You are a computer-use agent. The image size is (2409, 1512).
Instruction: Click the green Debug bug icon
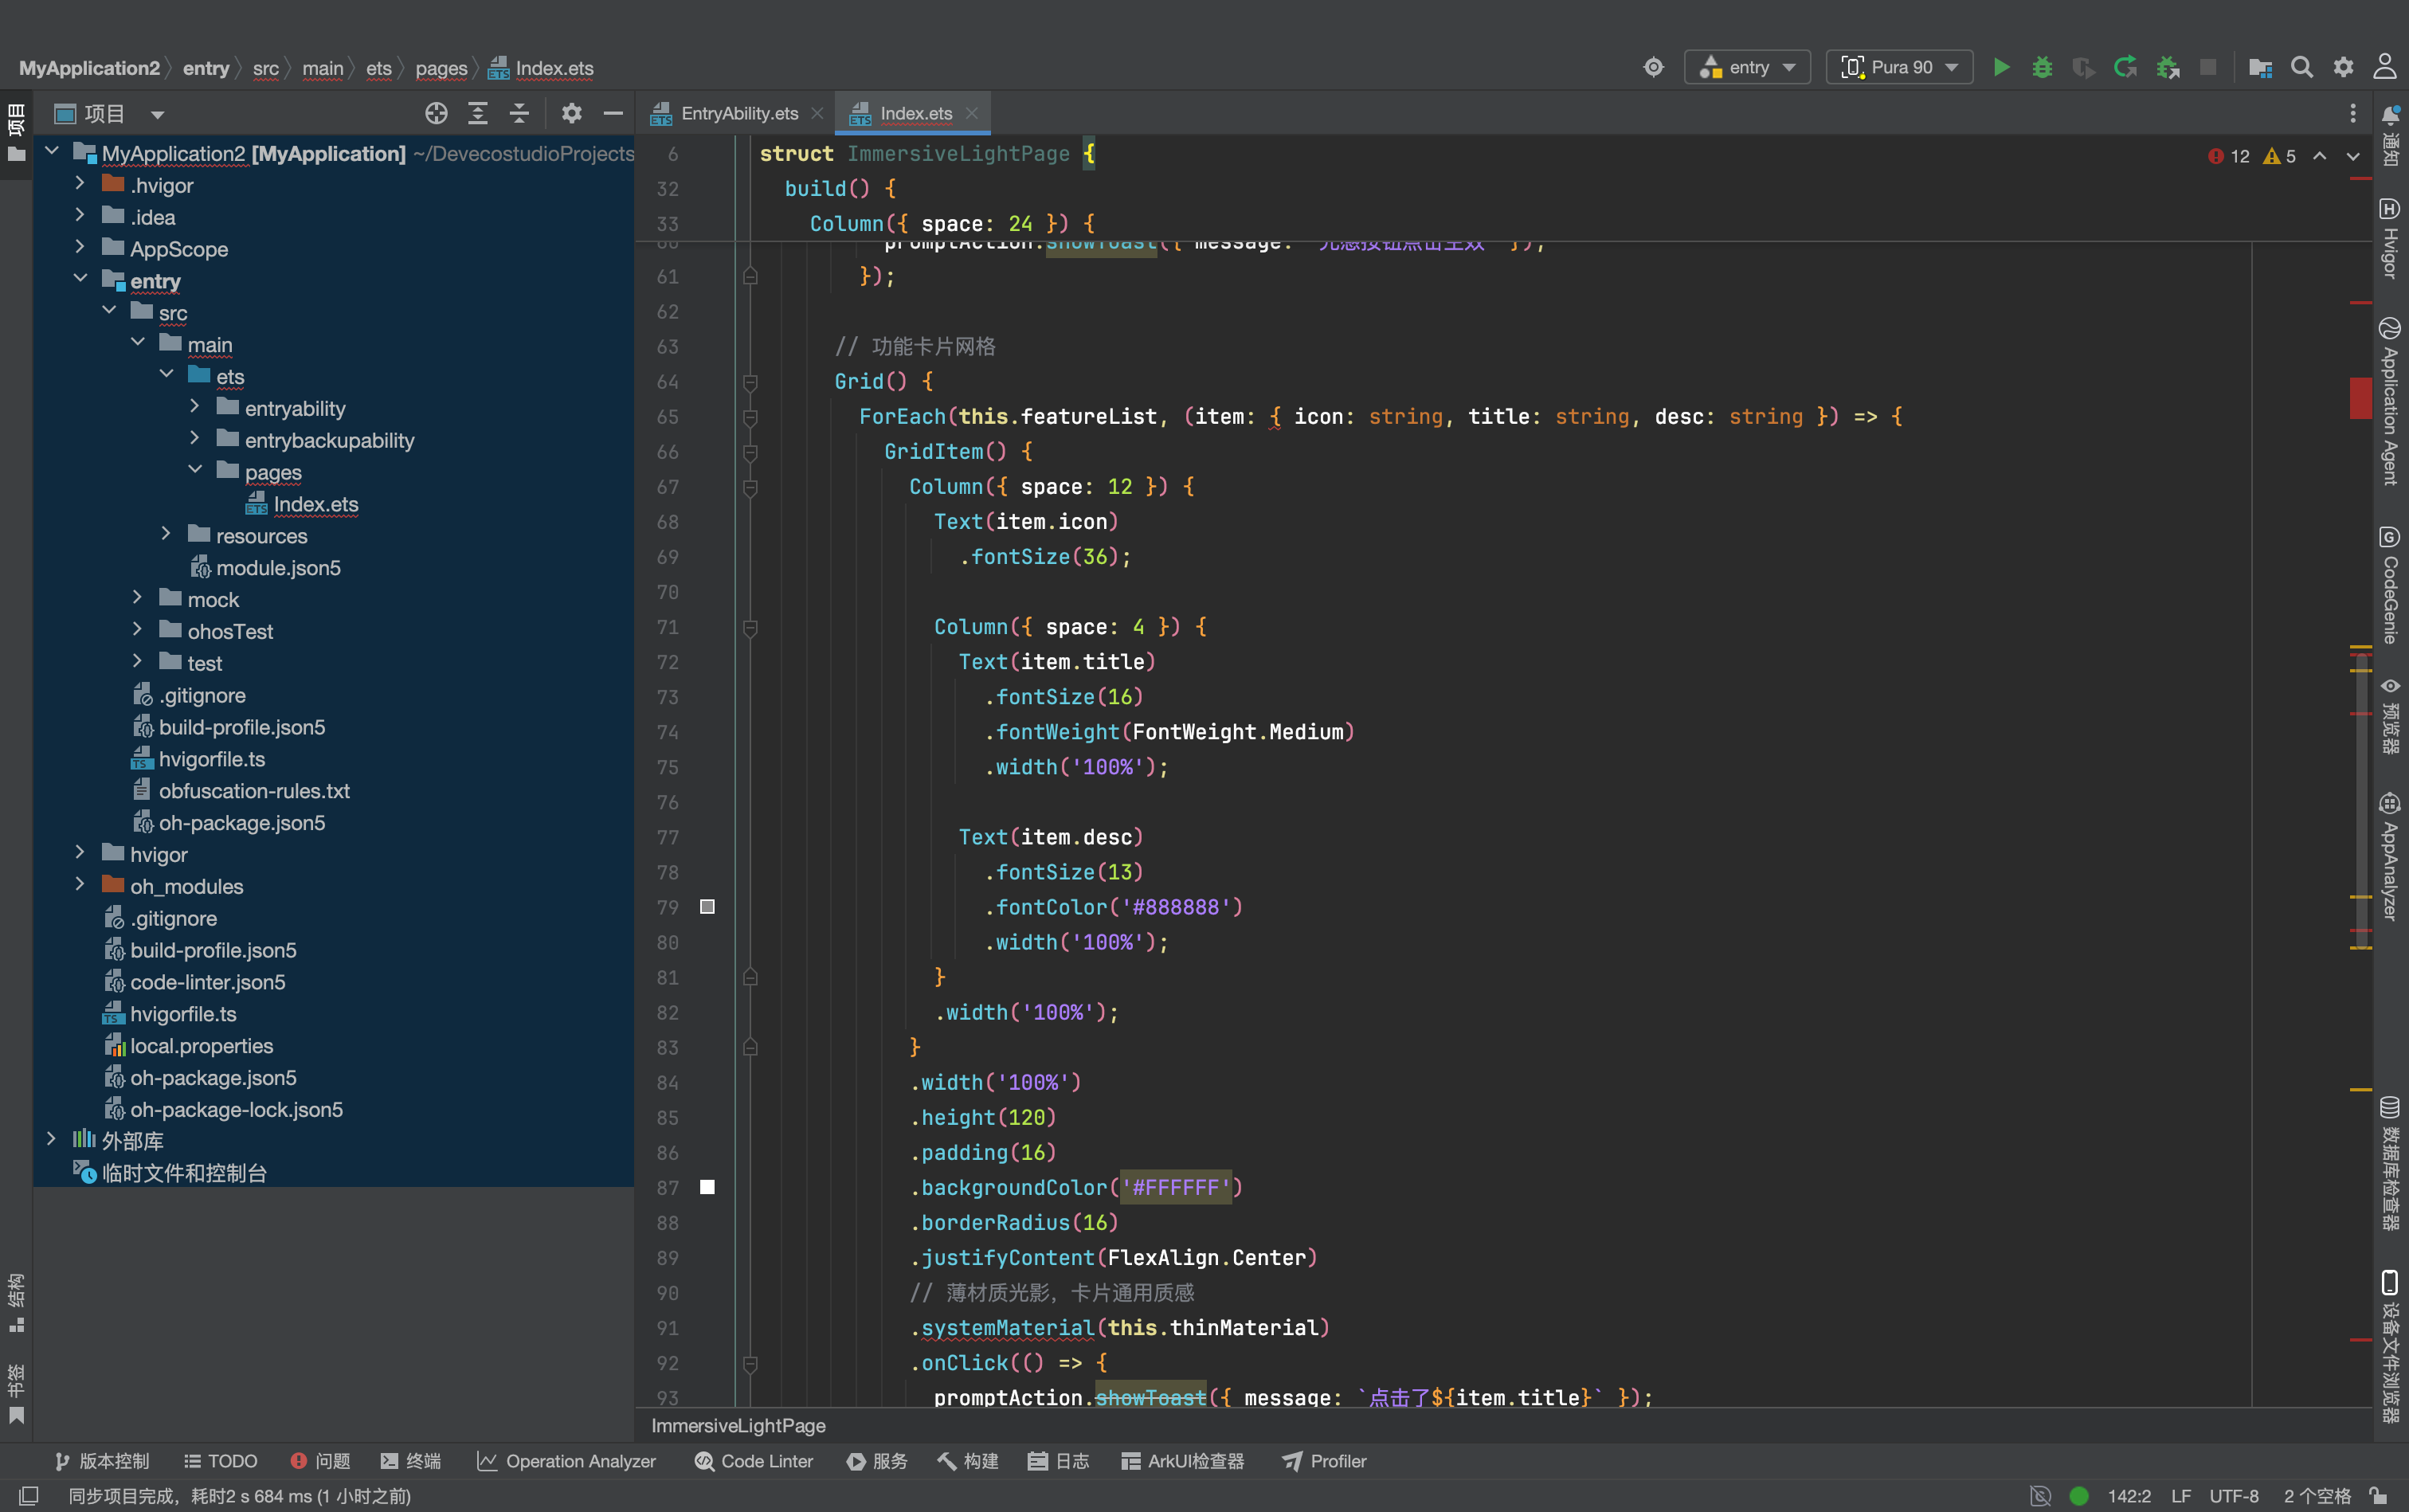2042,67
